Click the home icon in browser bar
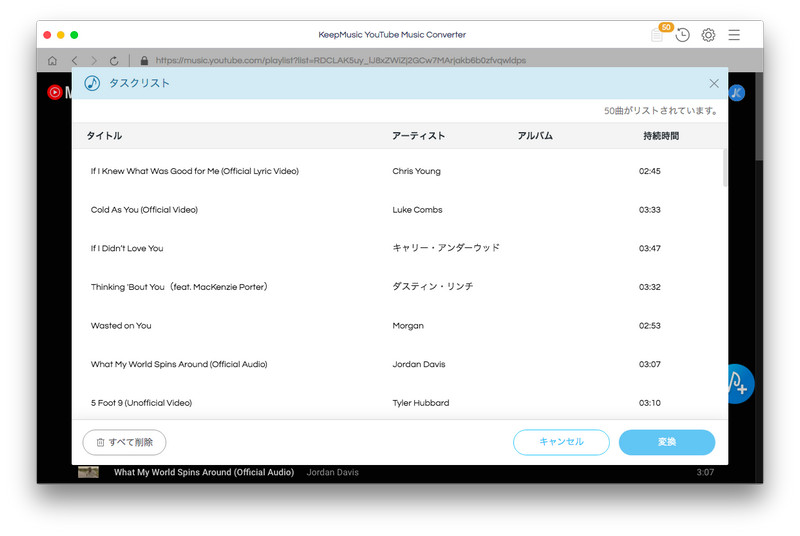This screenshot has width=800, height=536. [52, 61]
